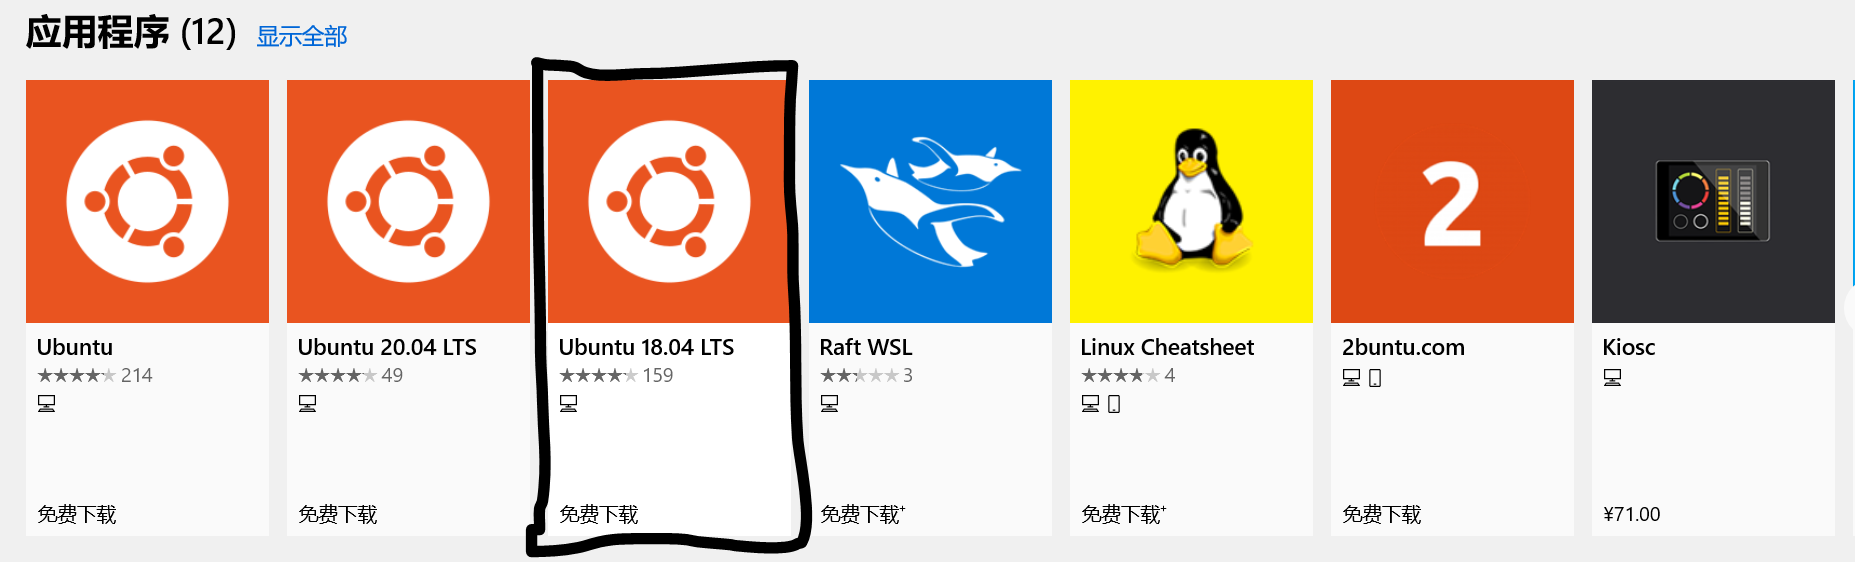Click the Linux Cheatsheet star rating

[1128, 375]
